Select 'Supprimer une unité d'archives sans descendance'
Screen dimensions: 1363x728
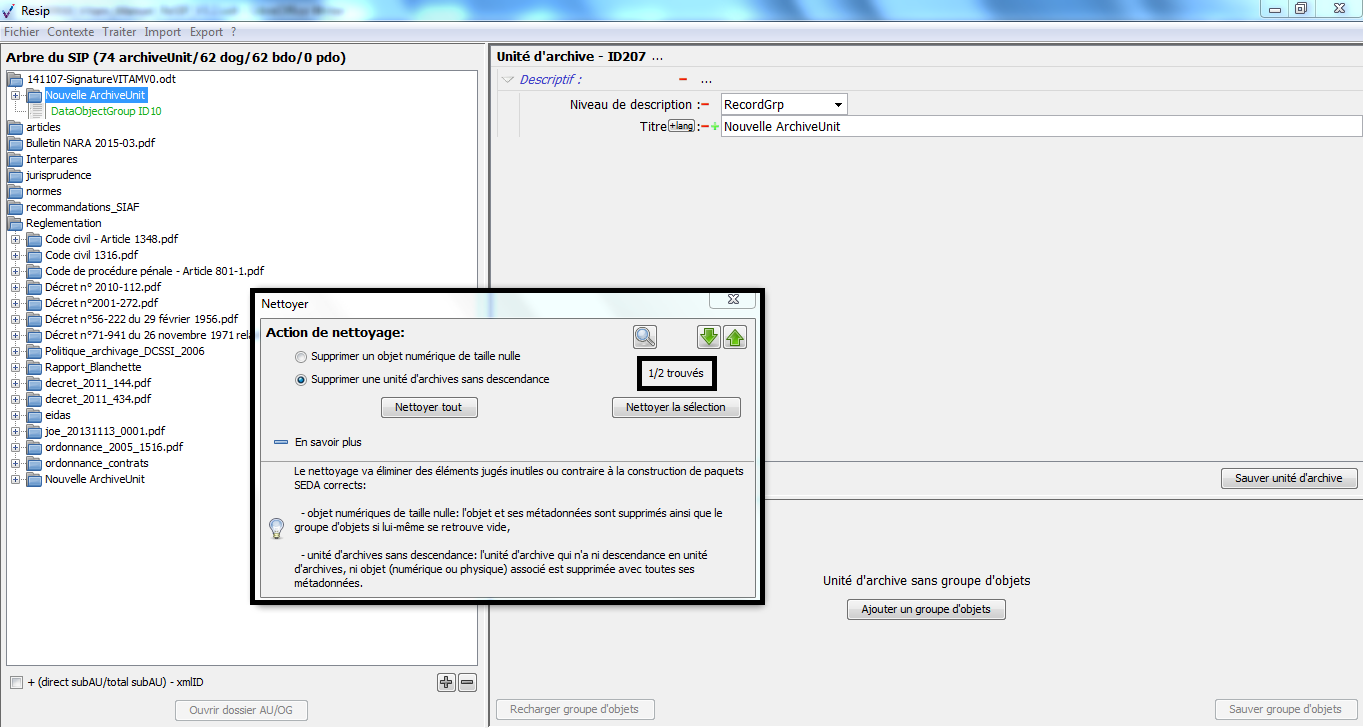point(301,379)
